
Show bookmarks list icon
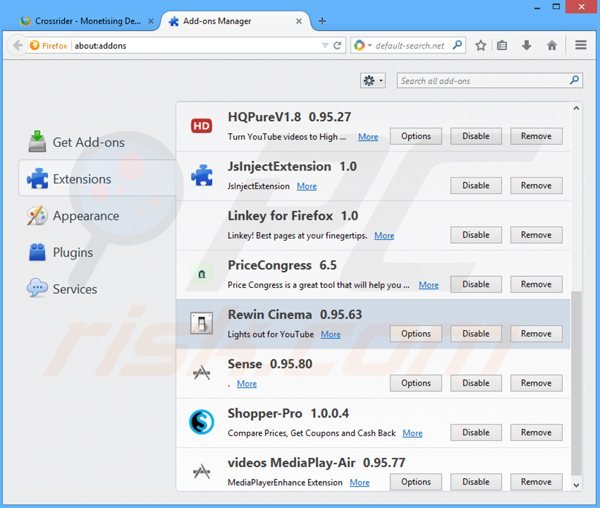[502, 46]
